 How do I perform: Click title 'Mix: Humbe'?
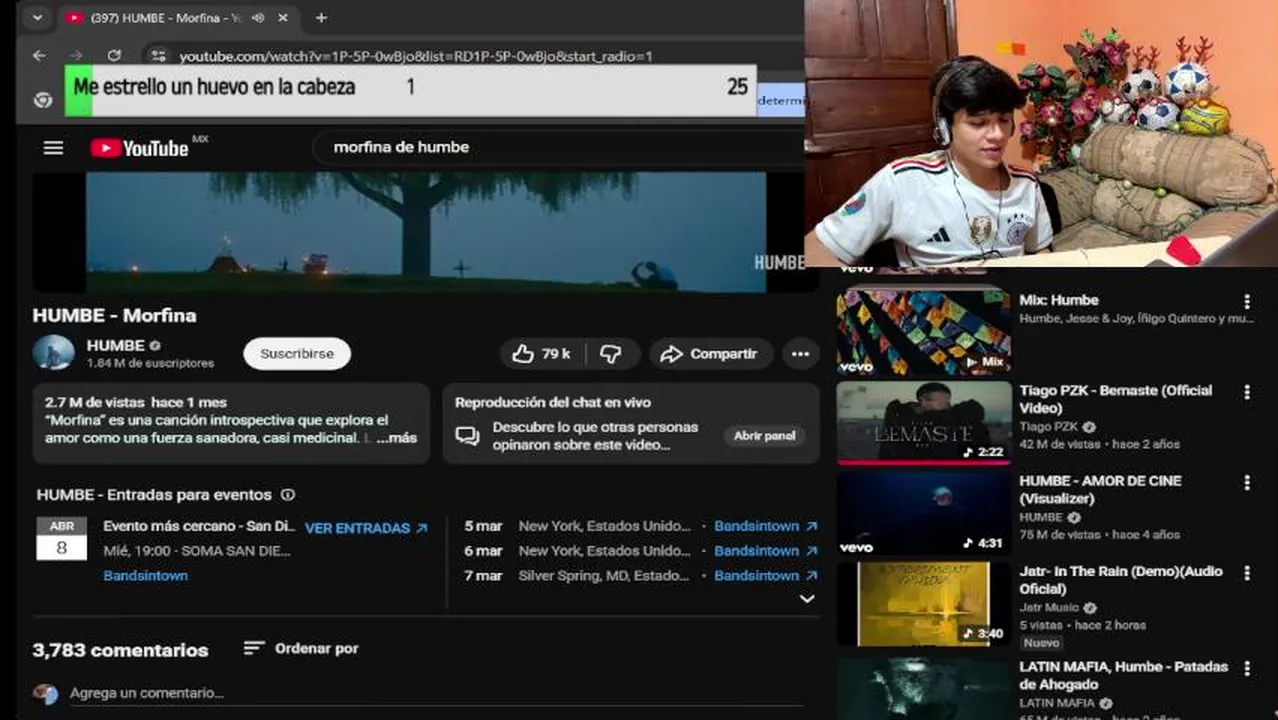pyautogui.click(x=1059, y=300)
